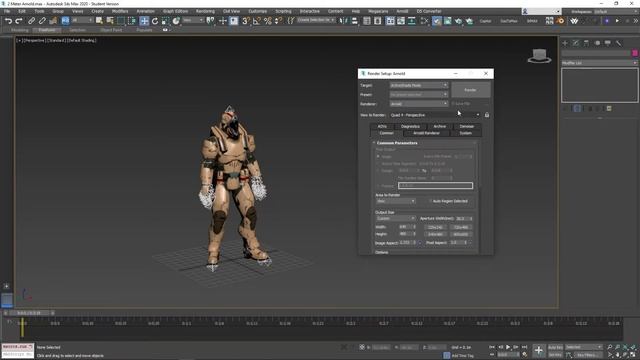This screenshot has height=360, width=640.
Task: Open the Modifiers menu
Action: pos(120,11)
